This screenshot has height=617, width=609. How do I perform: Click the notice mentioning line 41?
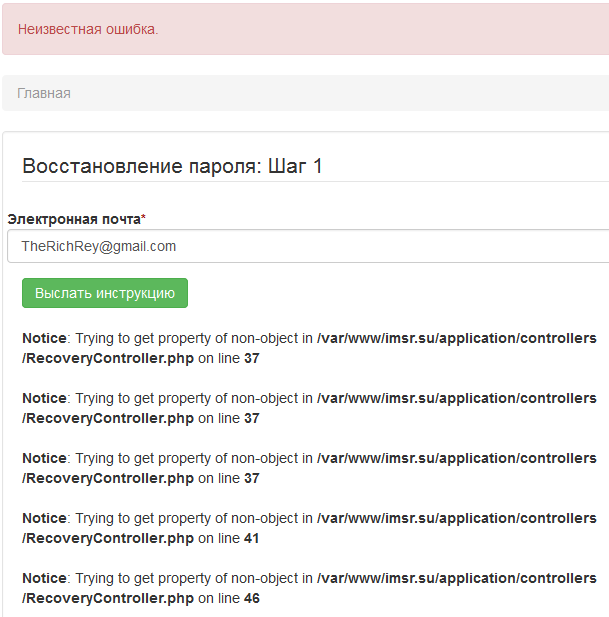pos(309,528)
